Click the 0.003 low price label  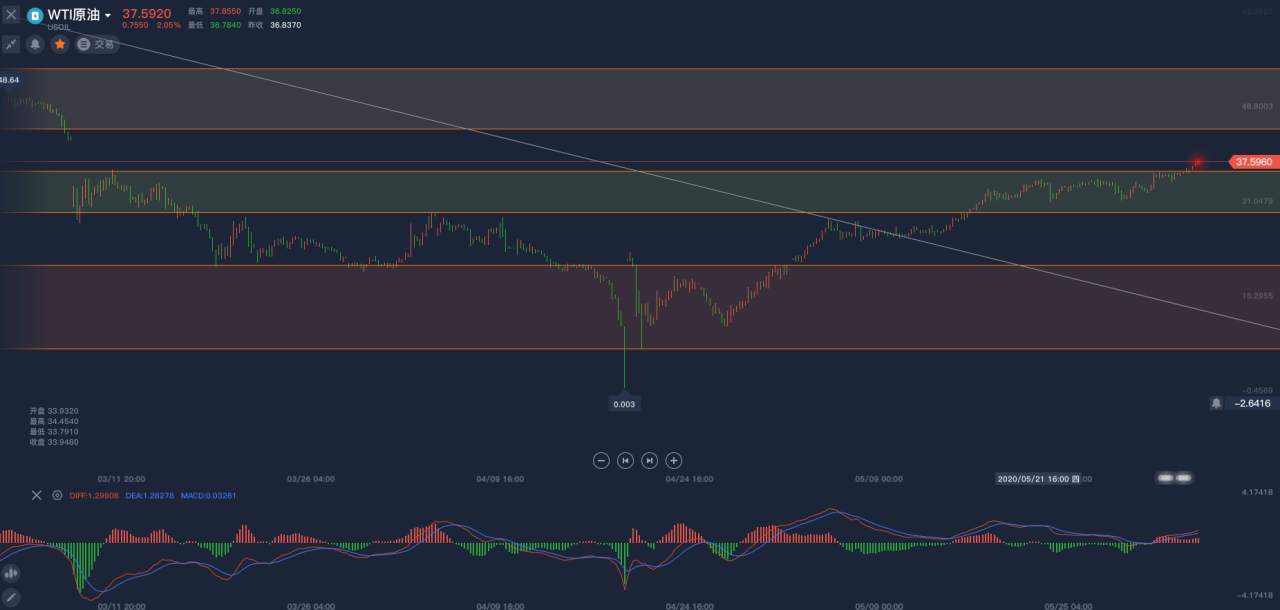coord(625,404)
